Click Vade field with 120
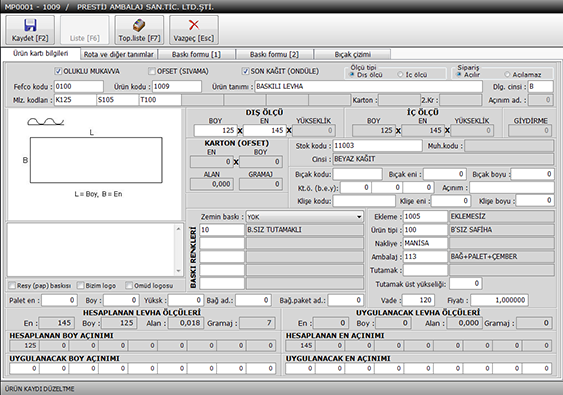Viewport: 563px width, 395px height. point(418,300)
